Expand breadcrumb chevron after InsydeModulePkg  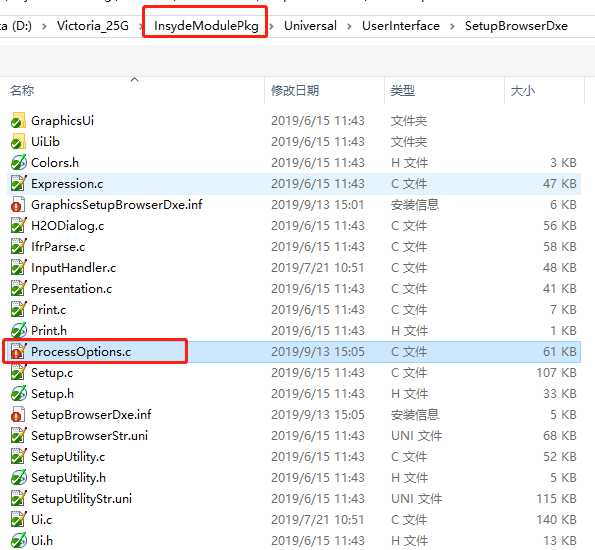272,26
